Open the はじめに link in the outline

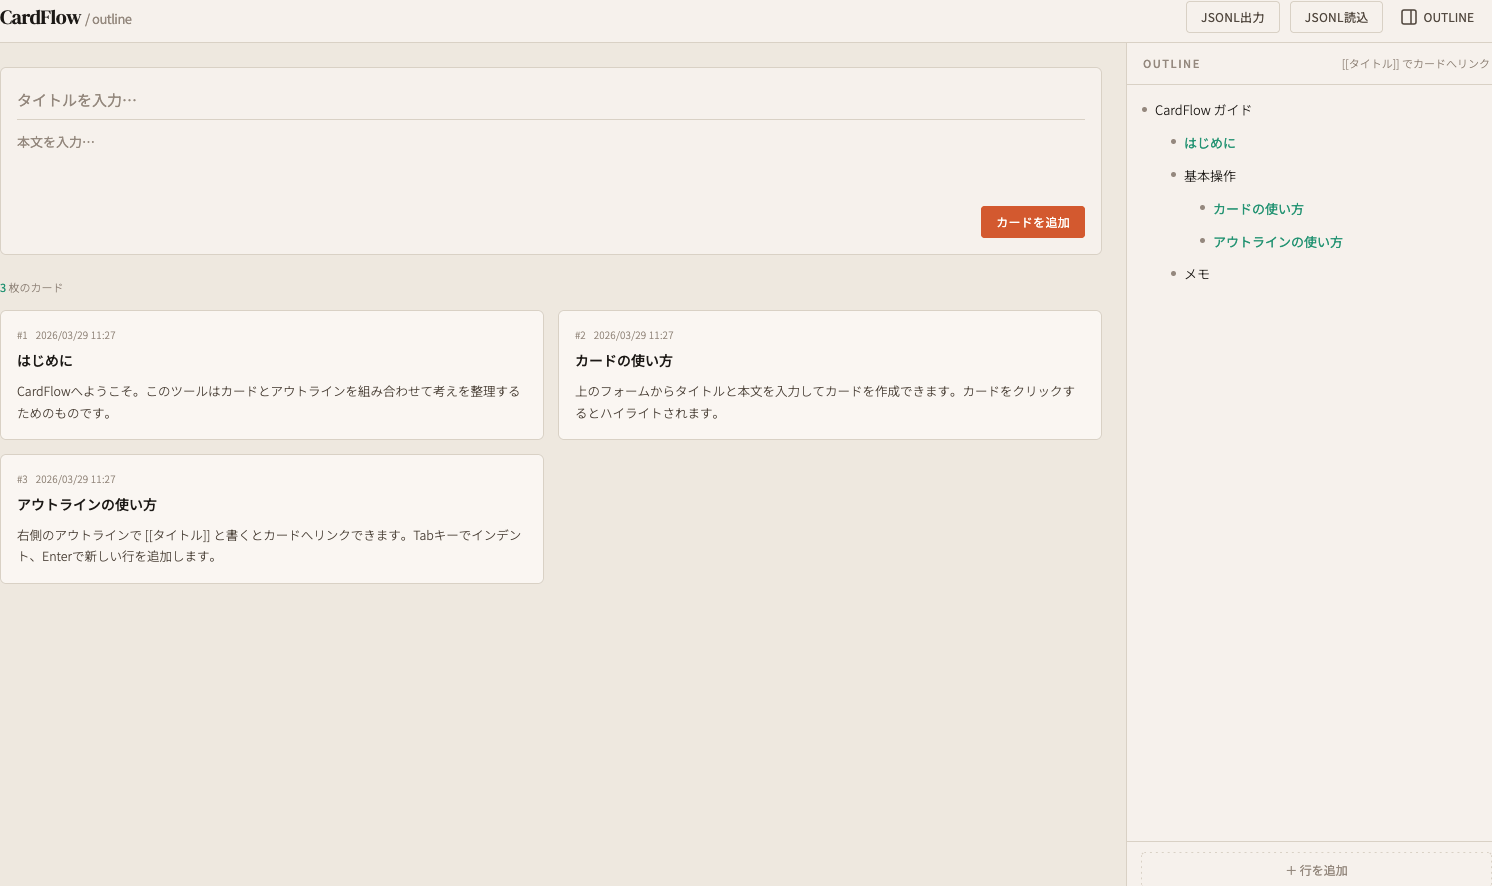click(x=1211, y=142)
